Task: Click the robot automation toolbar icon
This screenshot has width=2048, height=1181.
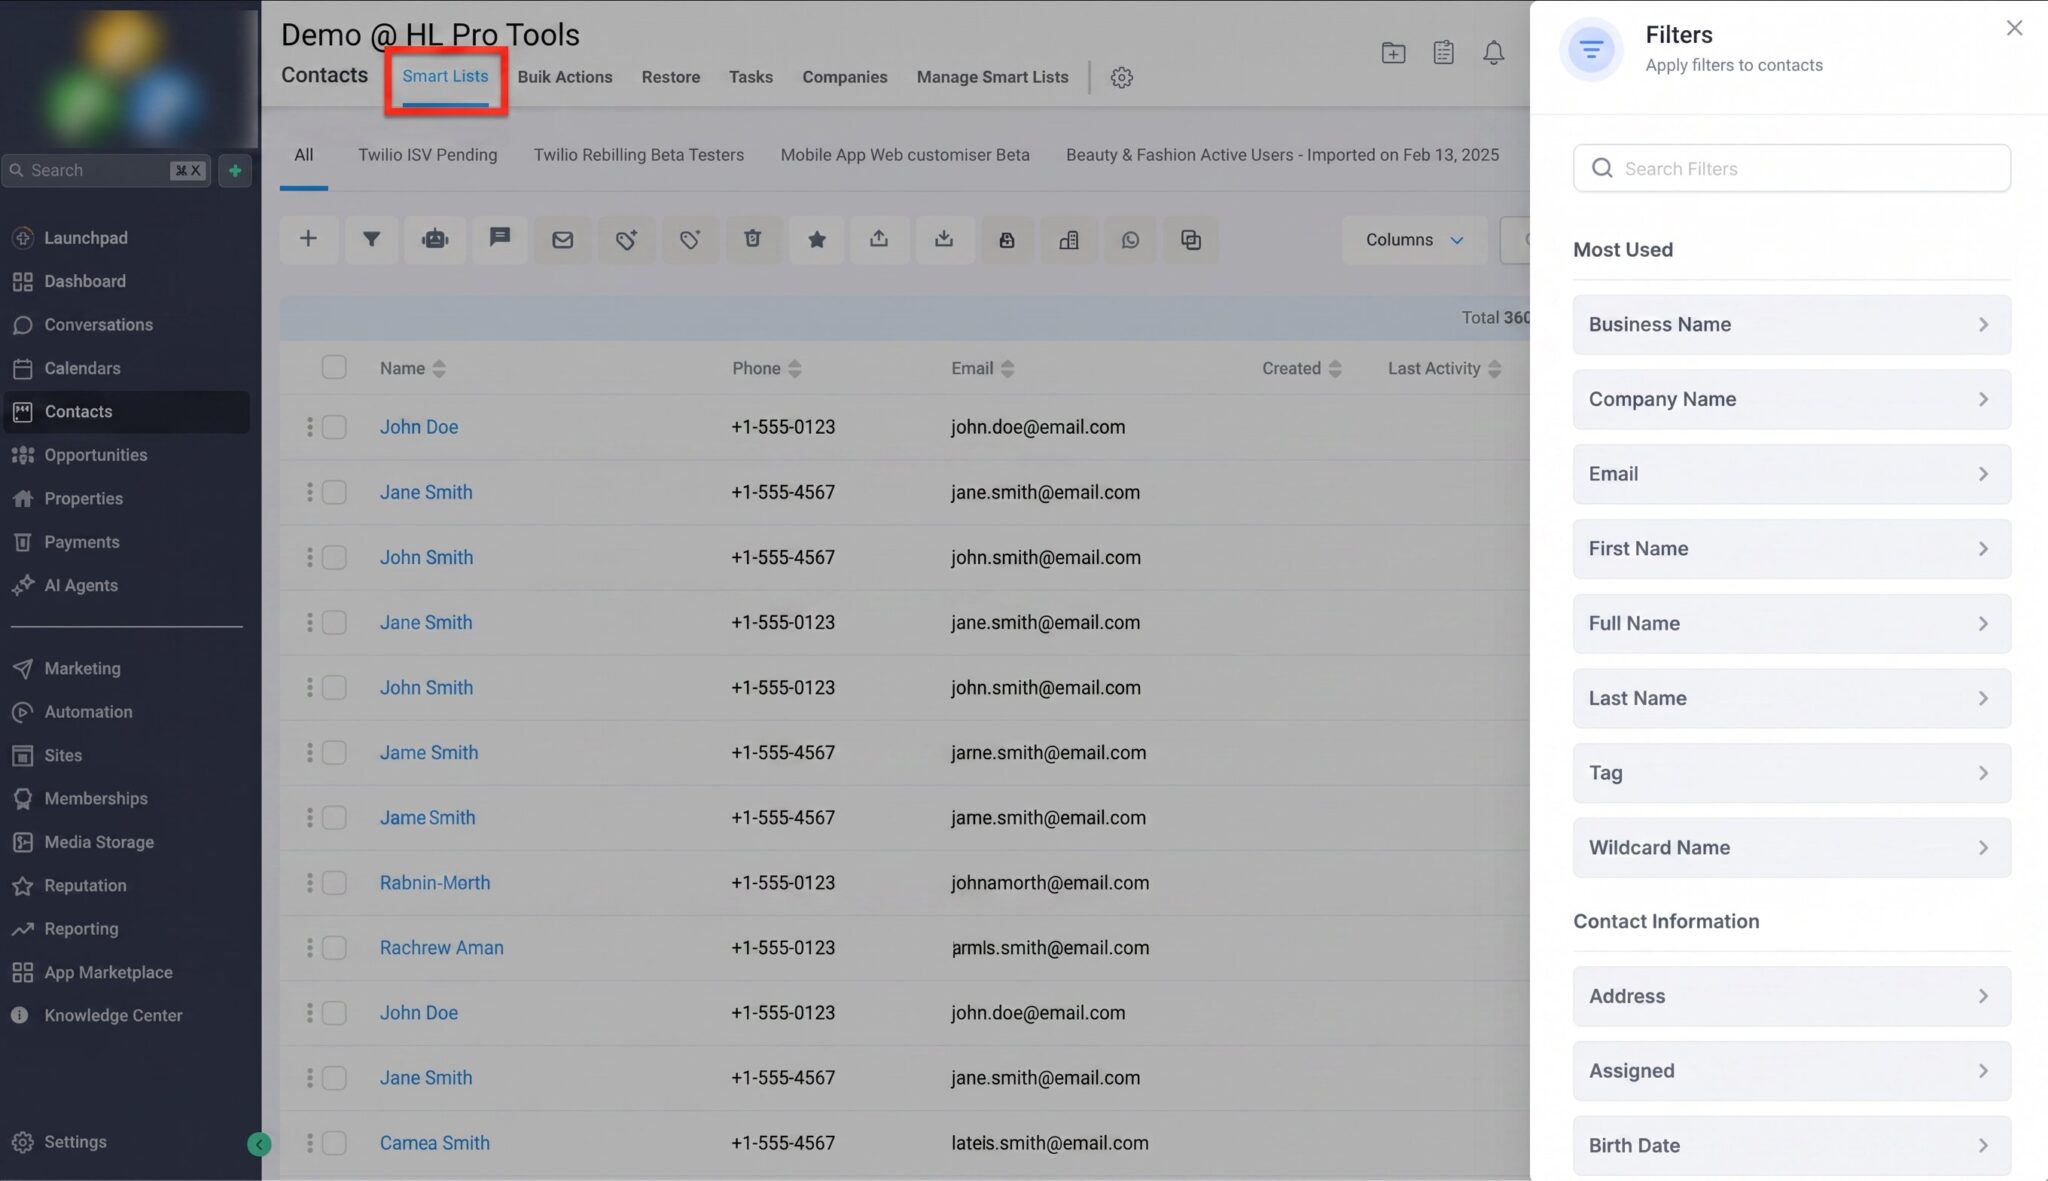Action: point(435,239)
